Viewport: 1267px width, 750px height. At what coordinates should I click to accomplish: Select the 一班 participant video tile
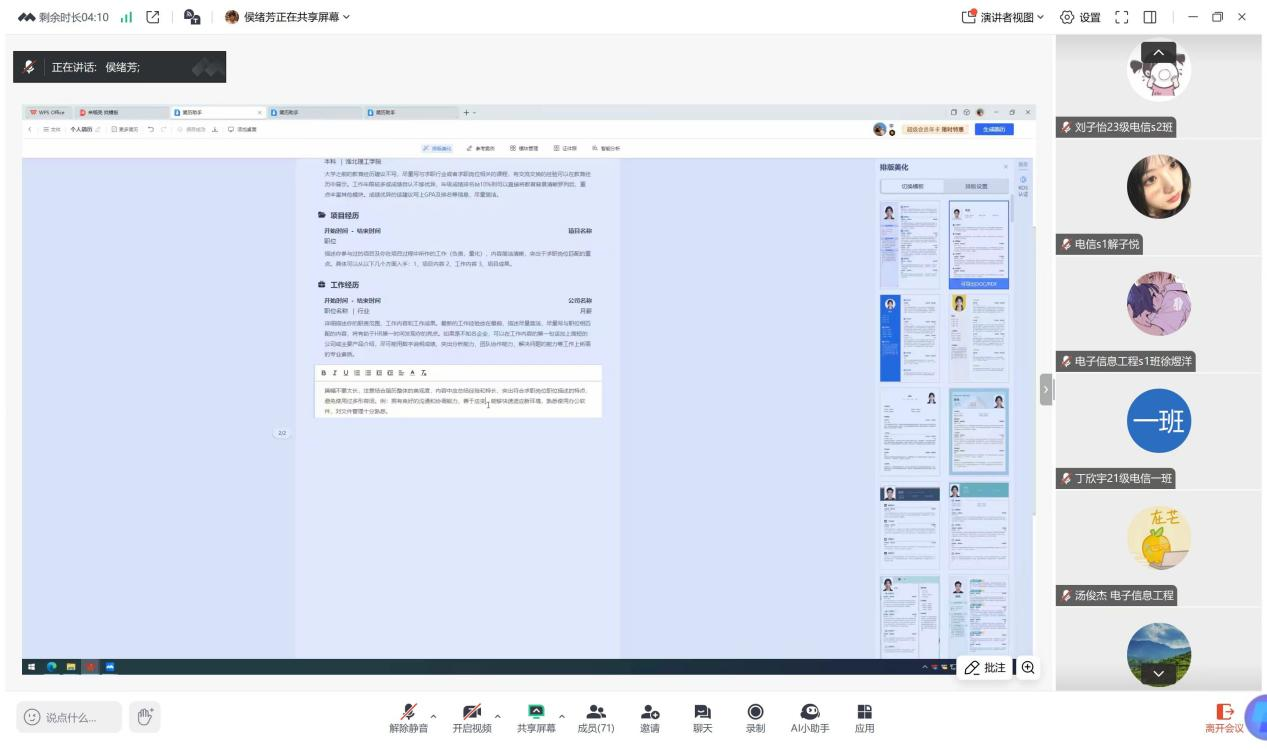click(x=1159, y=422)
